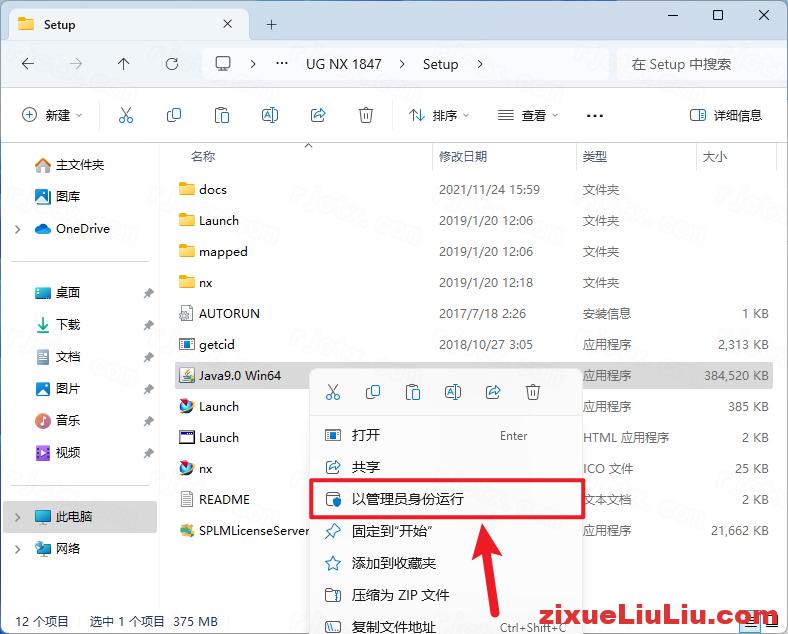Choose 固定到"开始" in the context menu
Image resolution: width=788 pixels, height=634 pixels.
pyautogui.click(x=445, y=531)
